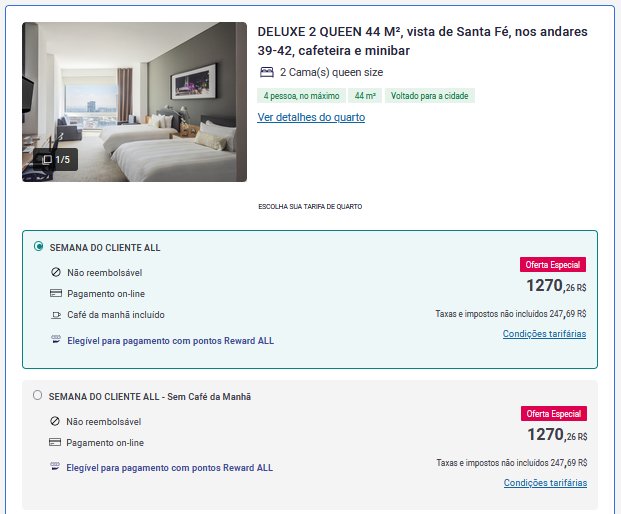Click the Deluxe 2 Queen room photo

click(x=134, y=102)
